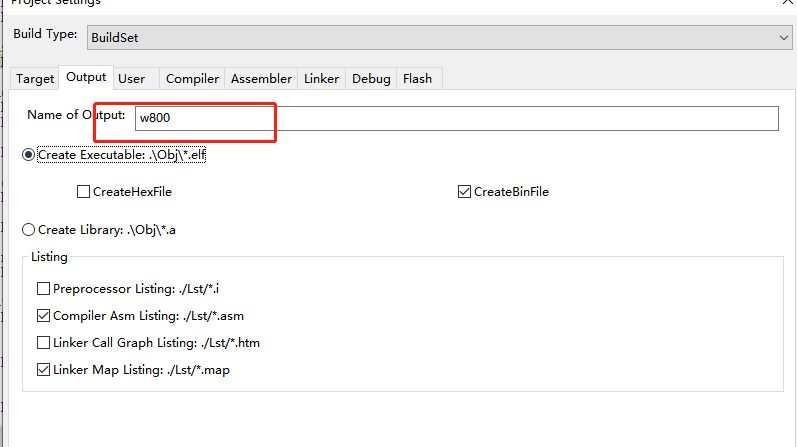Select the Output tab
Image resolution: width=797 pixels, height=447 pixels.
pyautogui.click(x=86, y=77)
